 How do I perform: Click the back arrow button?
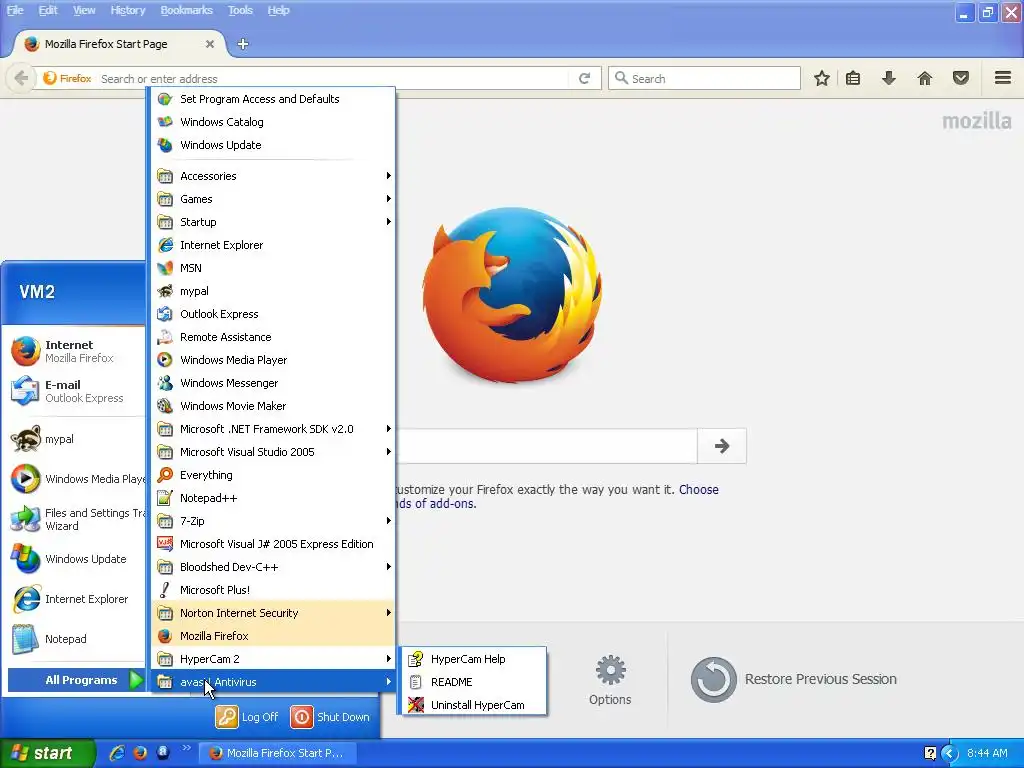click(x=21, y=78)
